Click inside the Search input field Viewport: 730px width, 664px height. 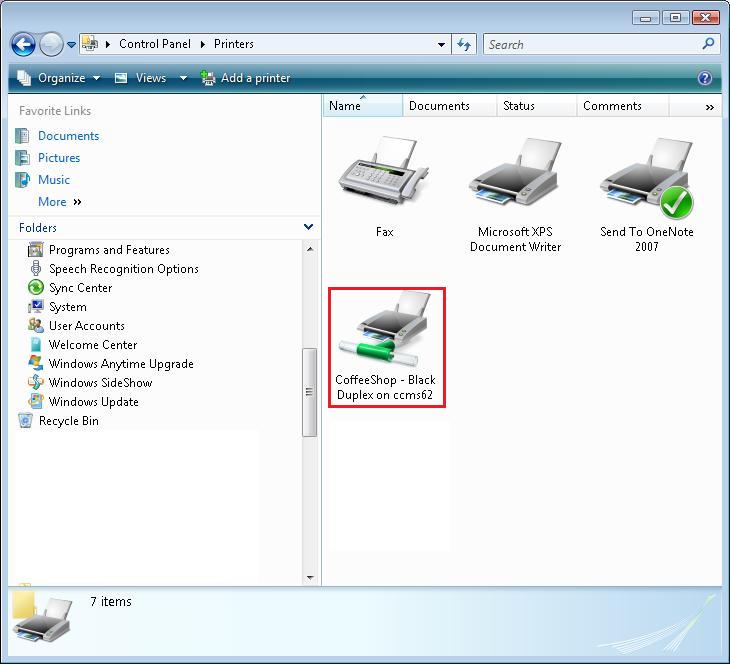(x=590, y=44)
